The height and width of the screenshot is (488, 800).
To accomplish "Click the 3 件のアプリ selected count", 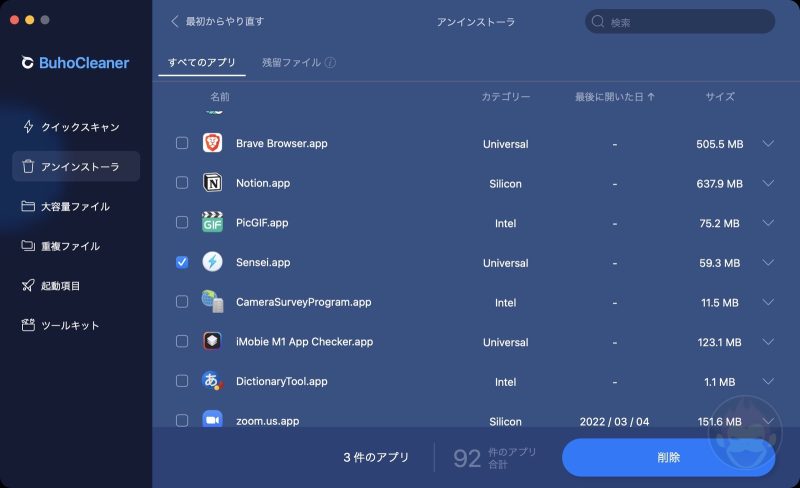I will tap(376, 457).
